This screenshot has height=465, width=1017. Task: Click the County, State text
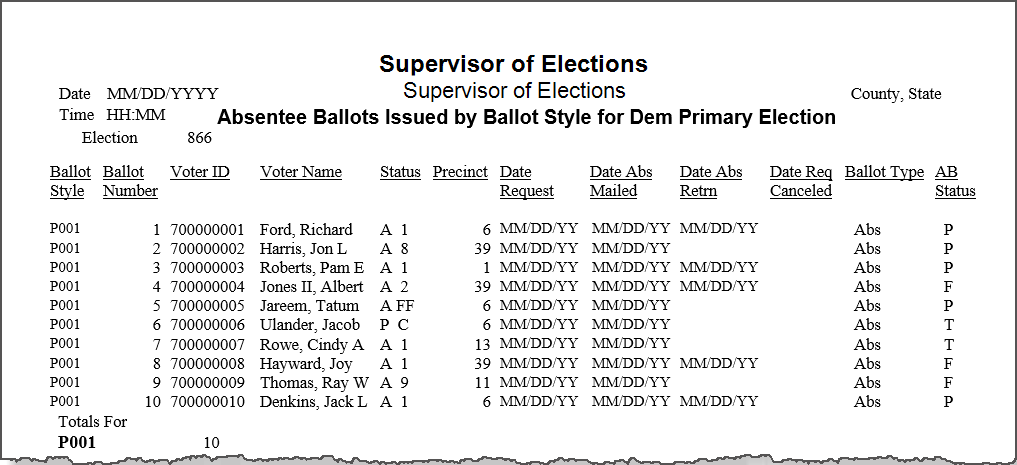896,94
